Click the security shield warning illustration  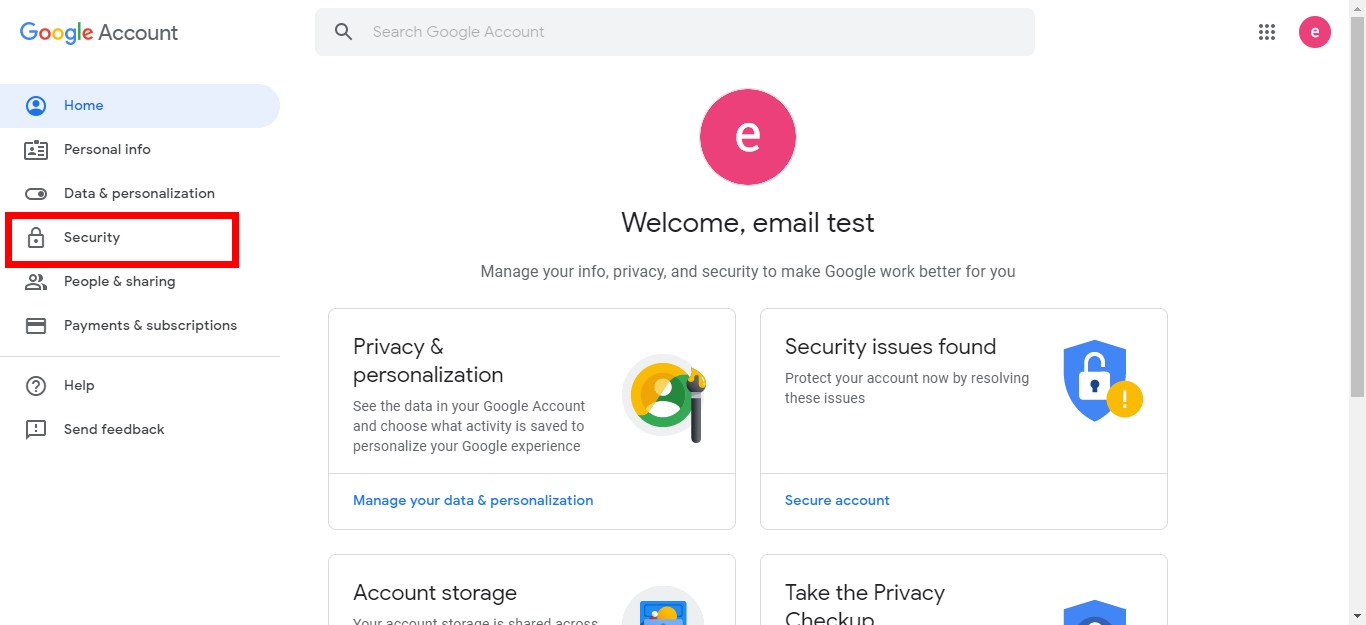[x=1101, y=382]
